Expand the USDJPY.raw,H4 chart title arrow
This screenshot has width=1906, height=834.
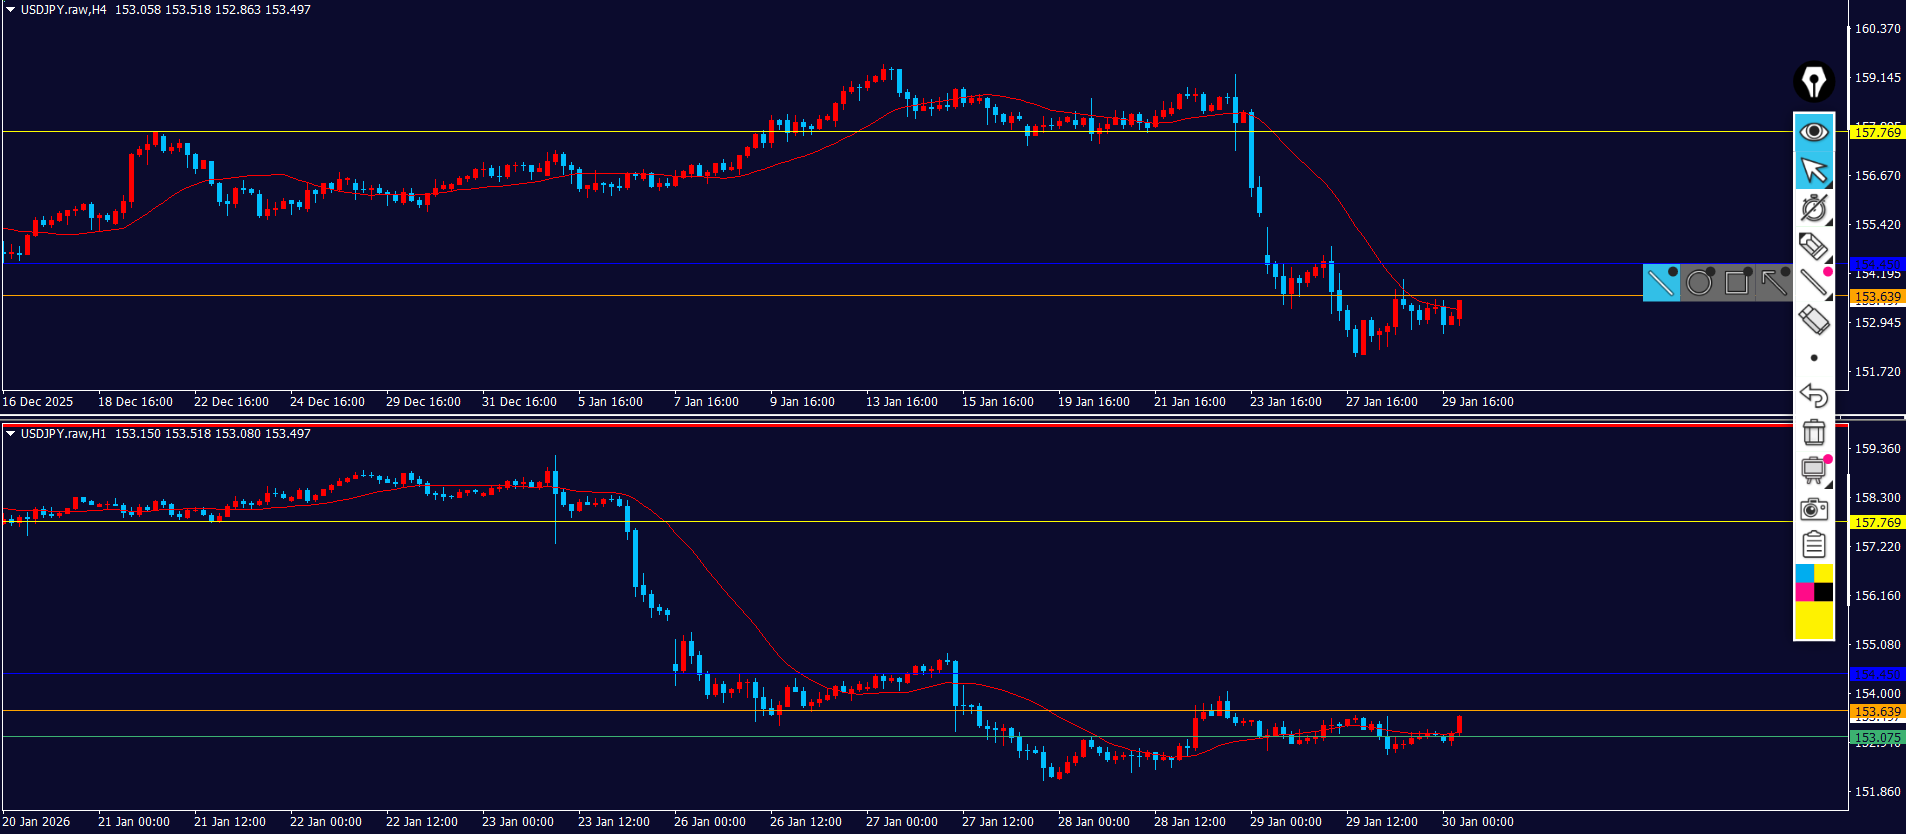click(x=10, y=10)
